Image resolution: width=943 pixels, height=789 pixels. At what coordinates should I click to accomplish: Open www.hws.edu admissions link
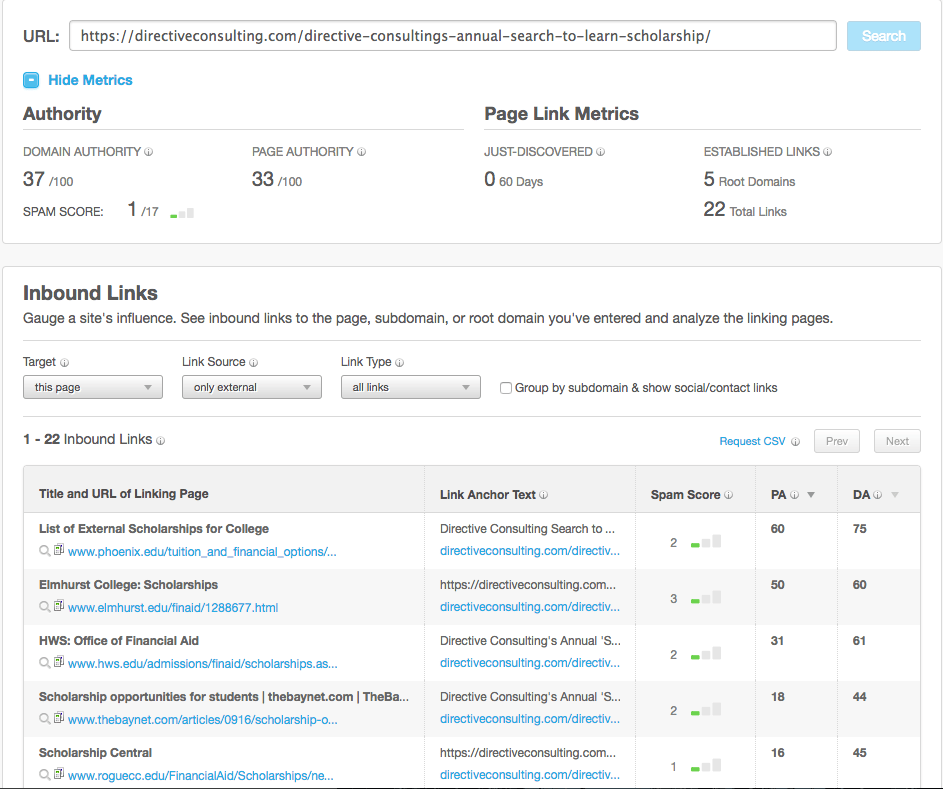point(203,663)
